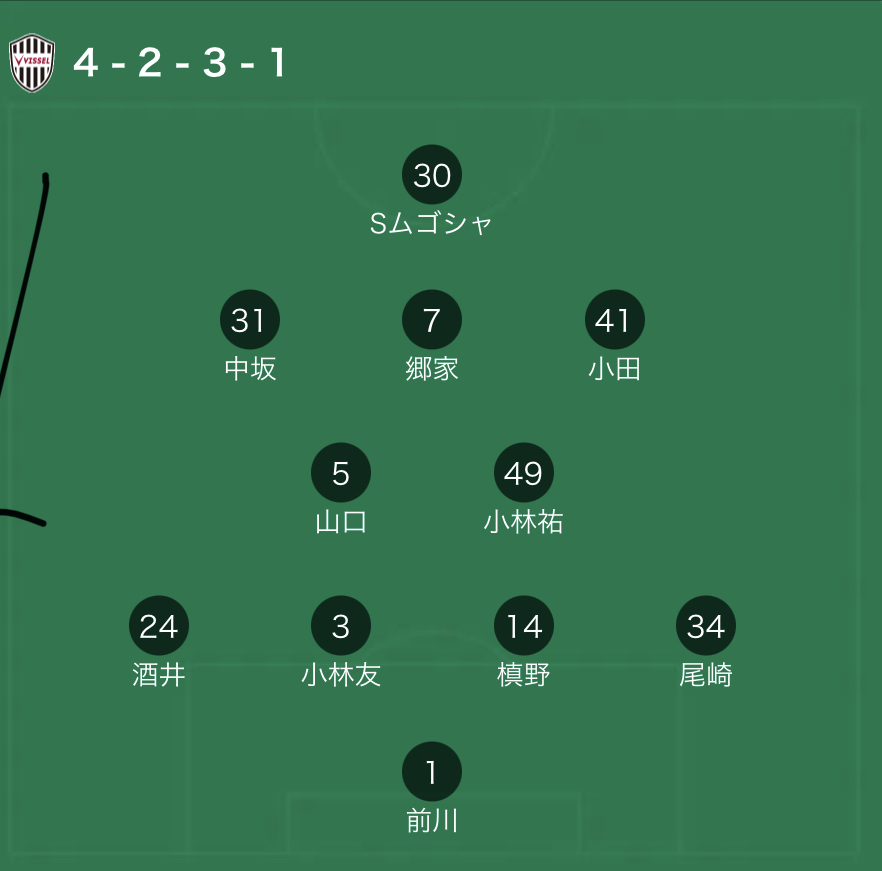Select player number 3 circle
The image size is (882, 871).
pos(341,626)
